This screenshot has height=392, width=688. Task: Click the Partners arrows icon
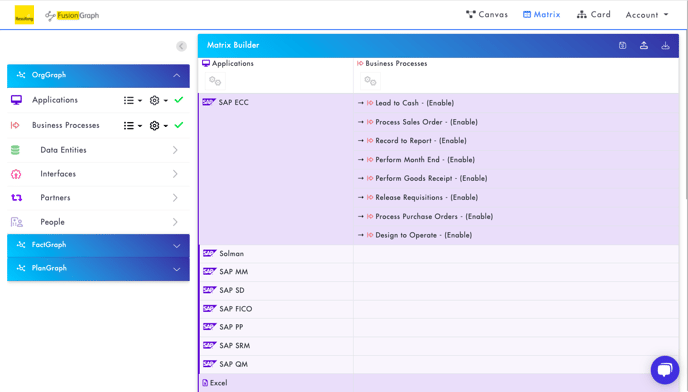pos(16,198)
